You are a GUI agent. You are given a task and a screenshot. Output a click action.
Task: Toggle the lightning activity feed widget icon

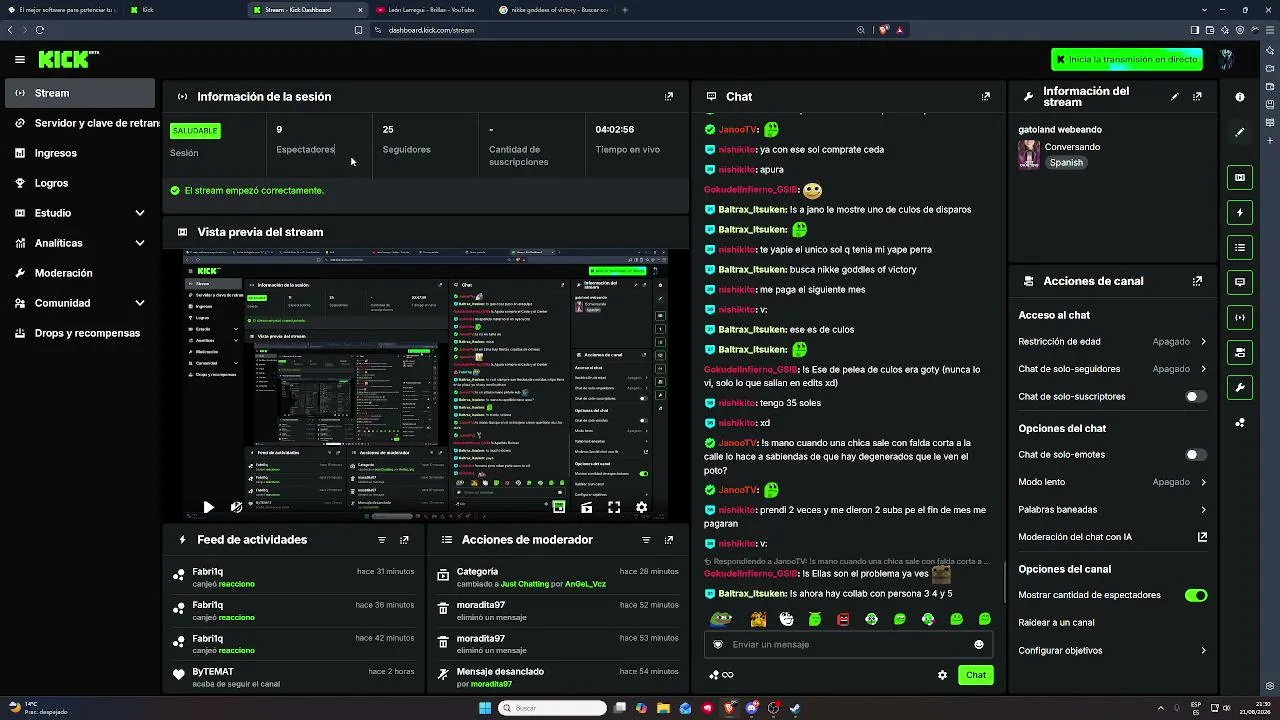tap(1240, 213)
